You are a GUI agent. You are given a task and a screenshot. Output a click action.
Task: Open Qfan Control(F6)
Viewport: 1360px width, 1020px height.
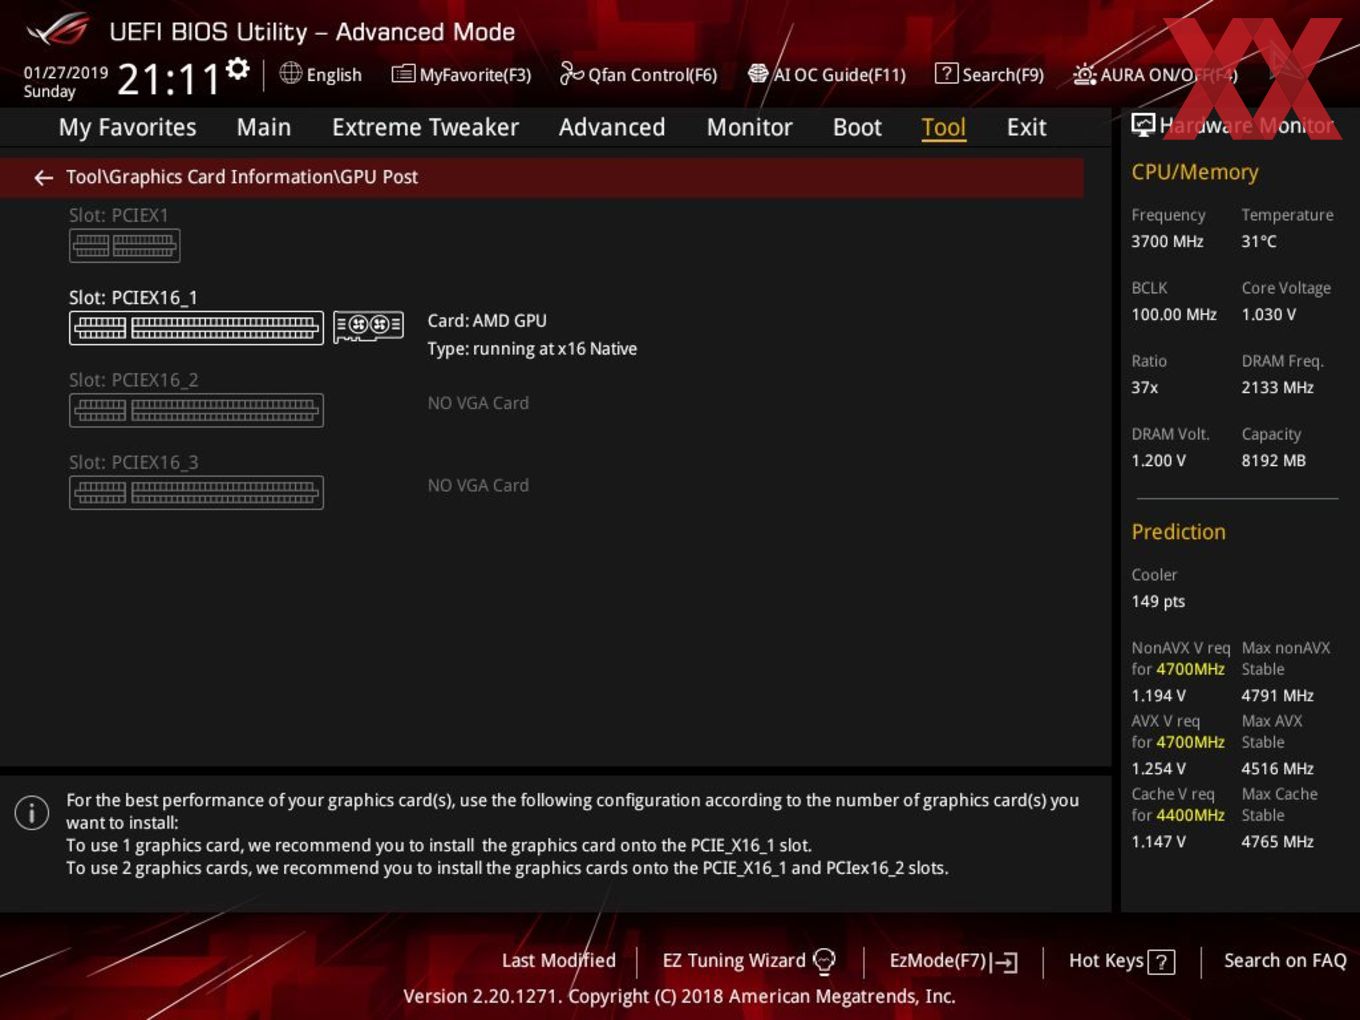click(x=638, y=74)
